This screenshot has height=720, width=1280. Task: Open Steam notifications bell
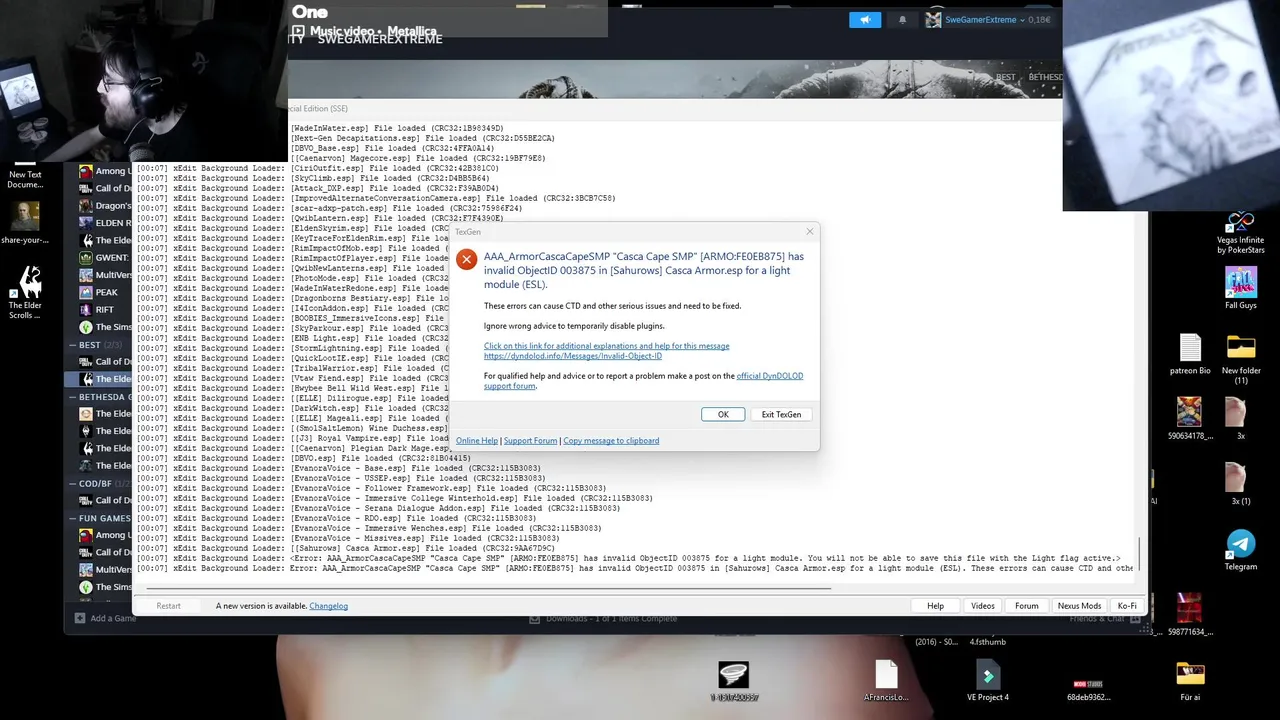click(x=902, y=19)
